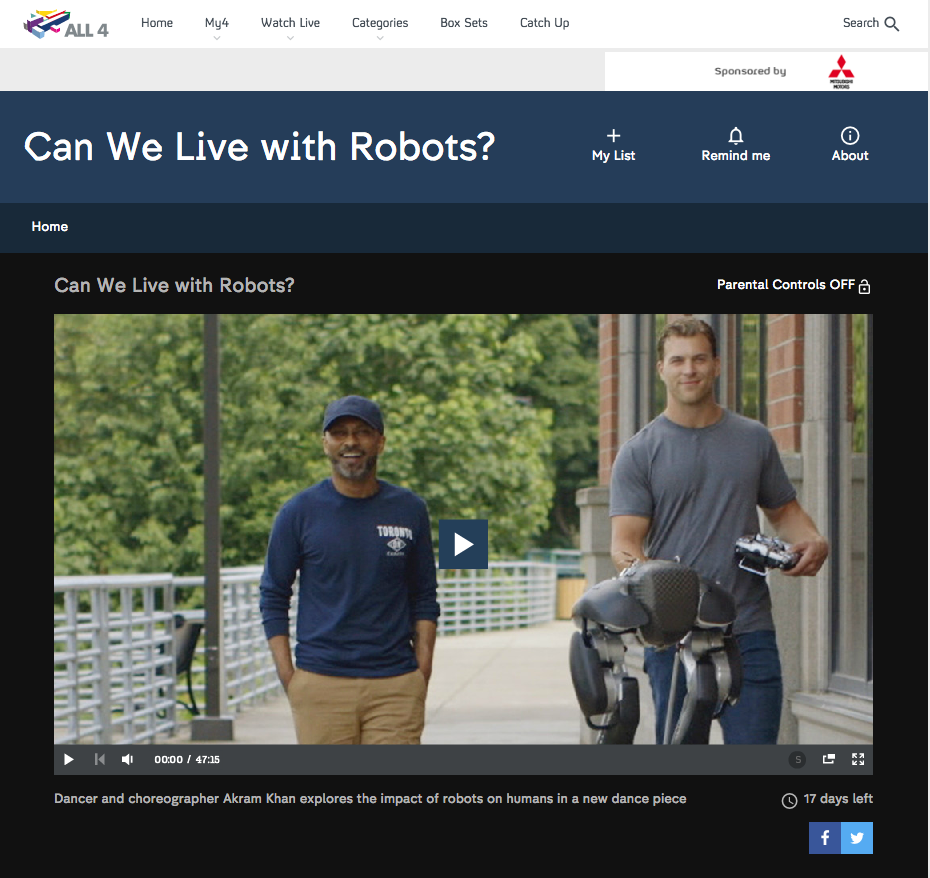Open the Watch Live menu

(290, 23)
